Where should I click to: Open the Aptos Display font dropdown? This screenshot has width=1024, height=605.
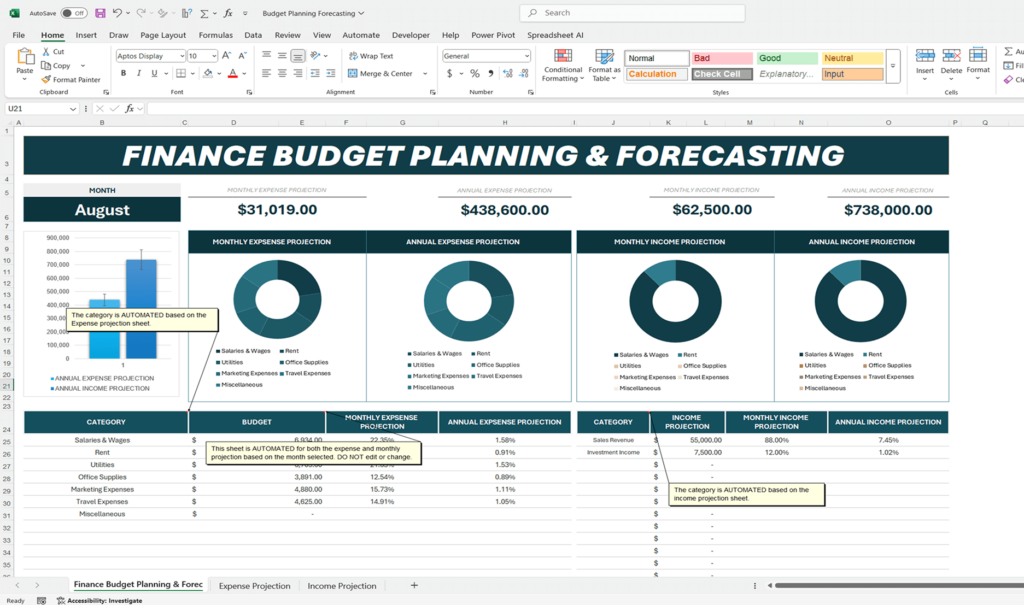point(181,56)
